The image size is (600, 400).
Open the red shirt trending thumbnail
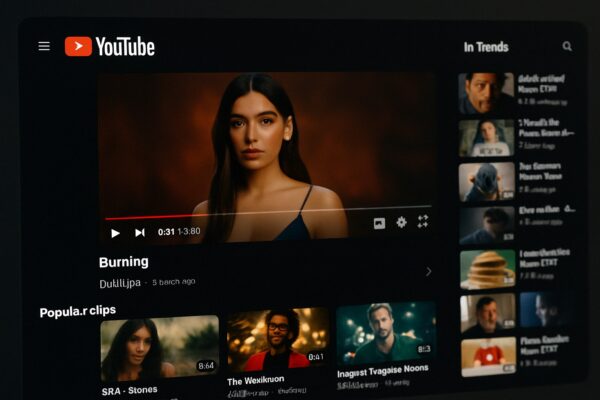click(488, 357)
